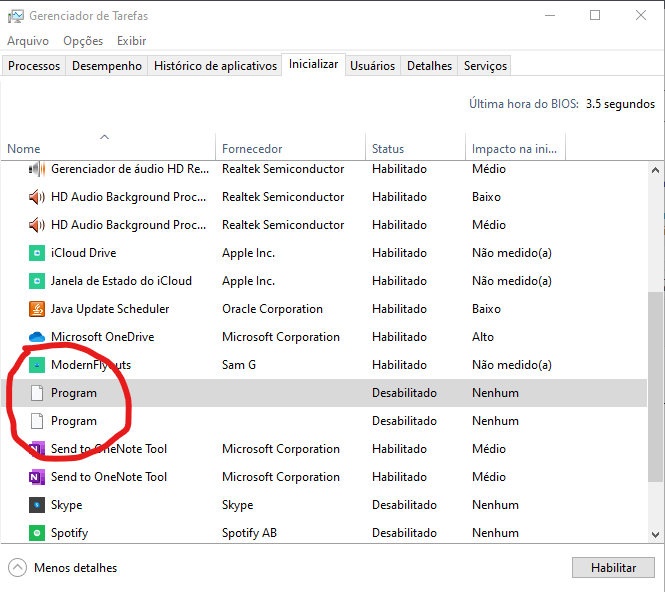The image size is (665, 592).
Task: Click the Habilitar button
Action: tap(613, 568)
